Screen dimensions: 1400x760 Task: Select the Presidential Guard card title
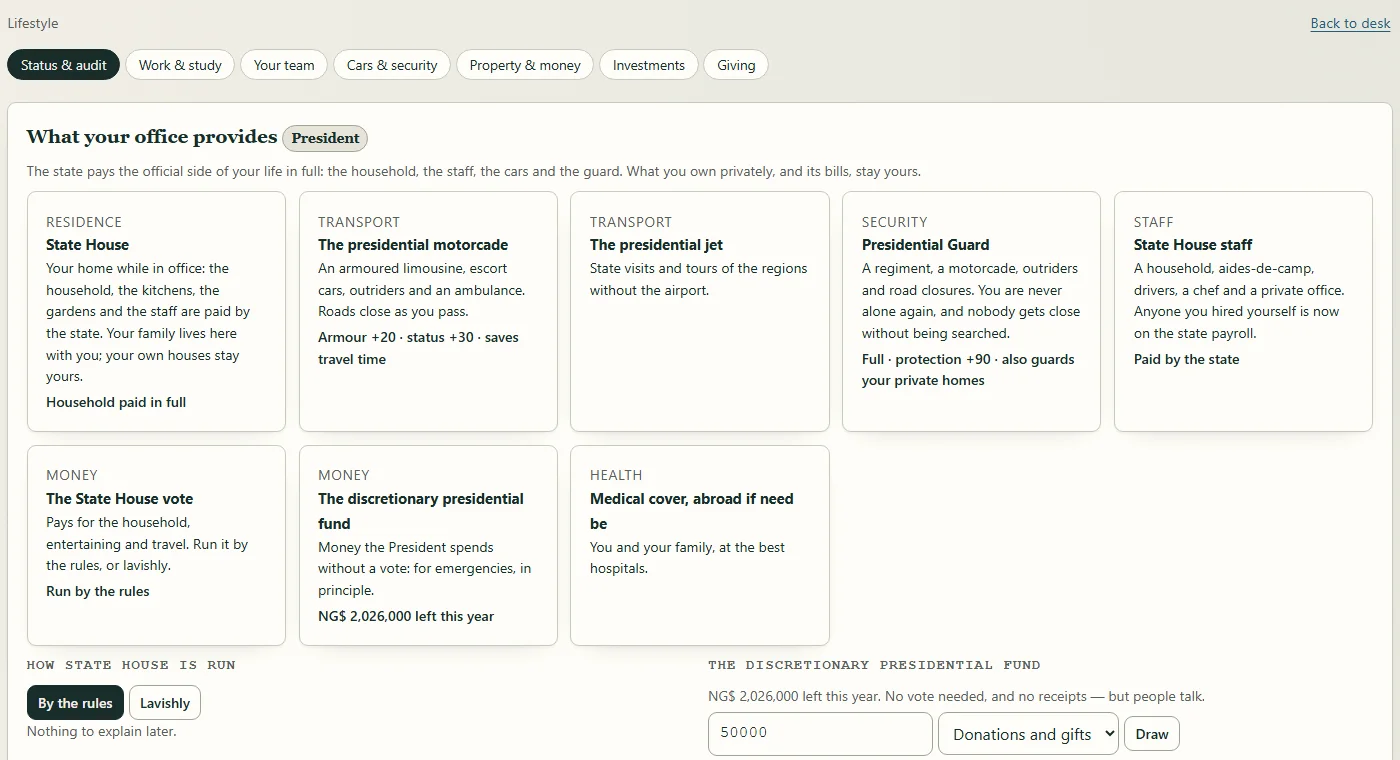(x=925, y=245)
